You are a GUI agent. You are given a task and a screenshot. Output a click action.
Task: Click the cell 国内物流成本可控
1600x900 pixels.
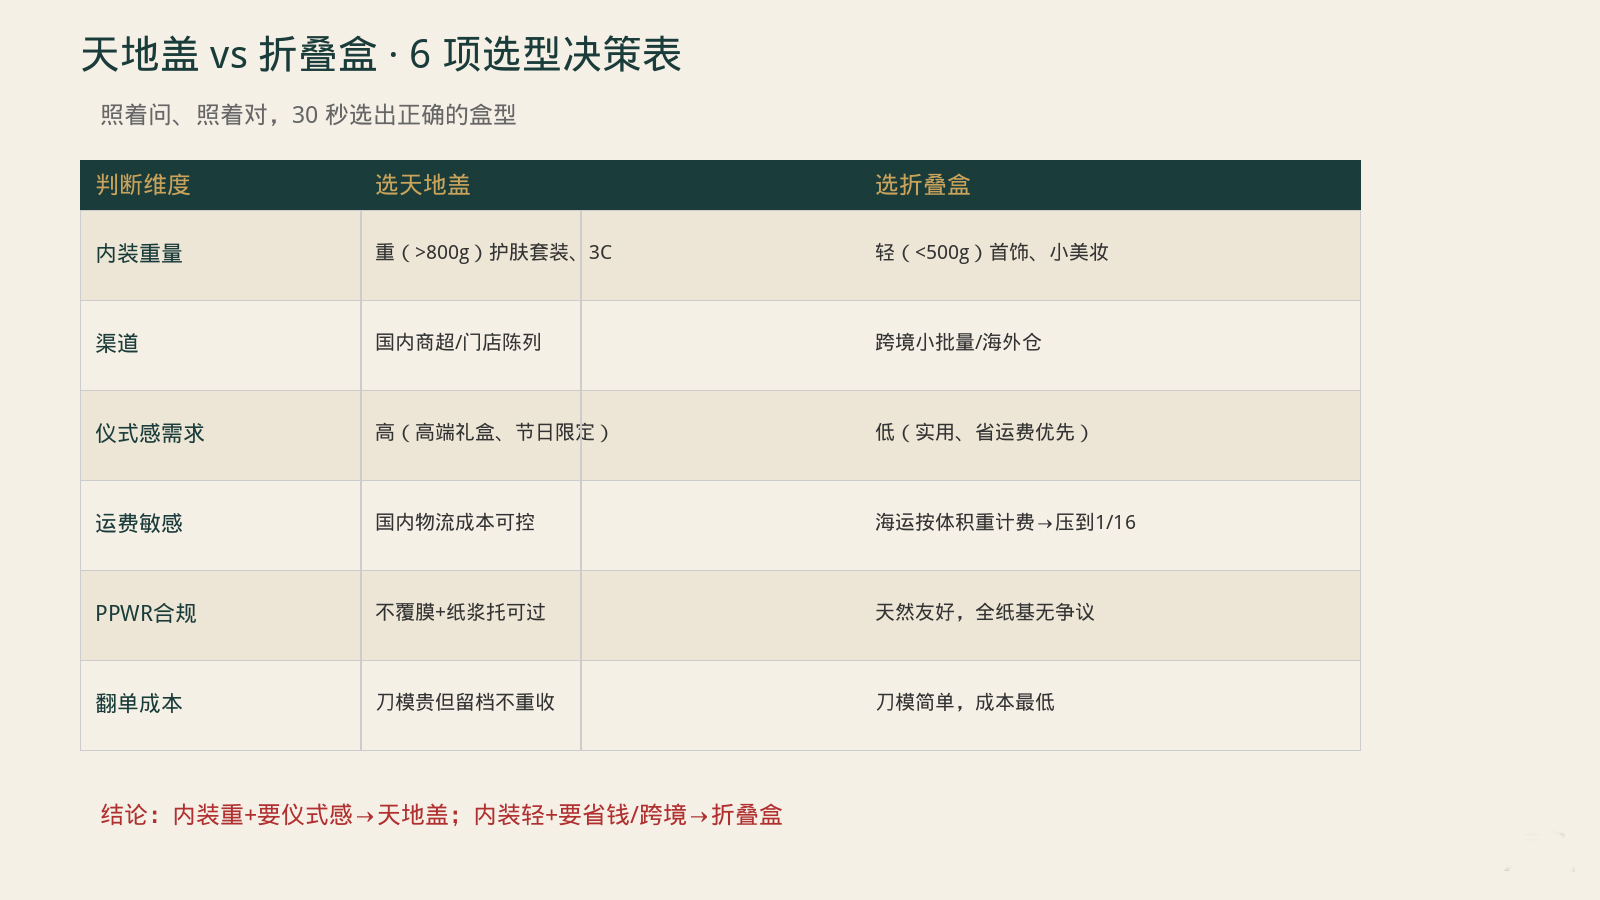click(455, 523)
